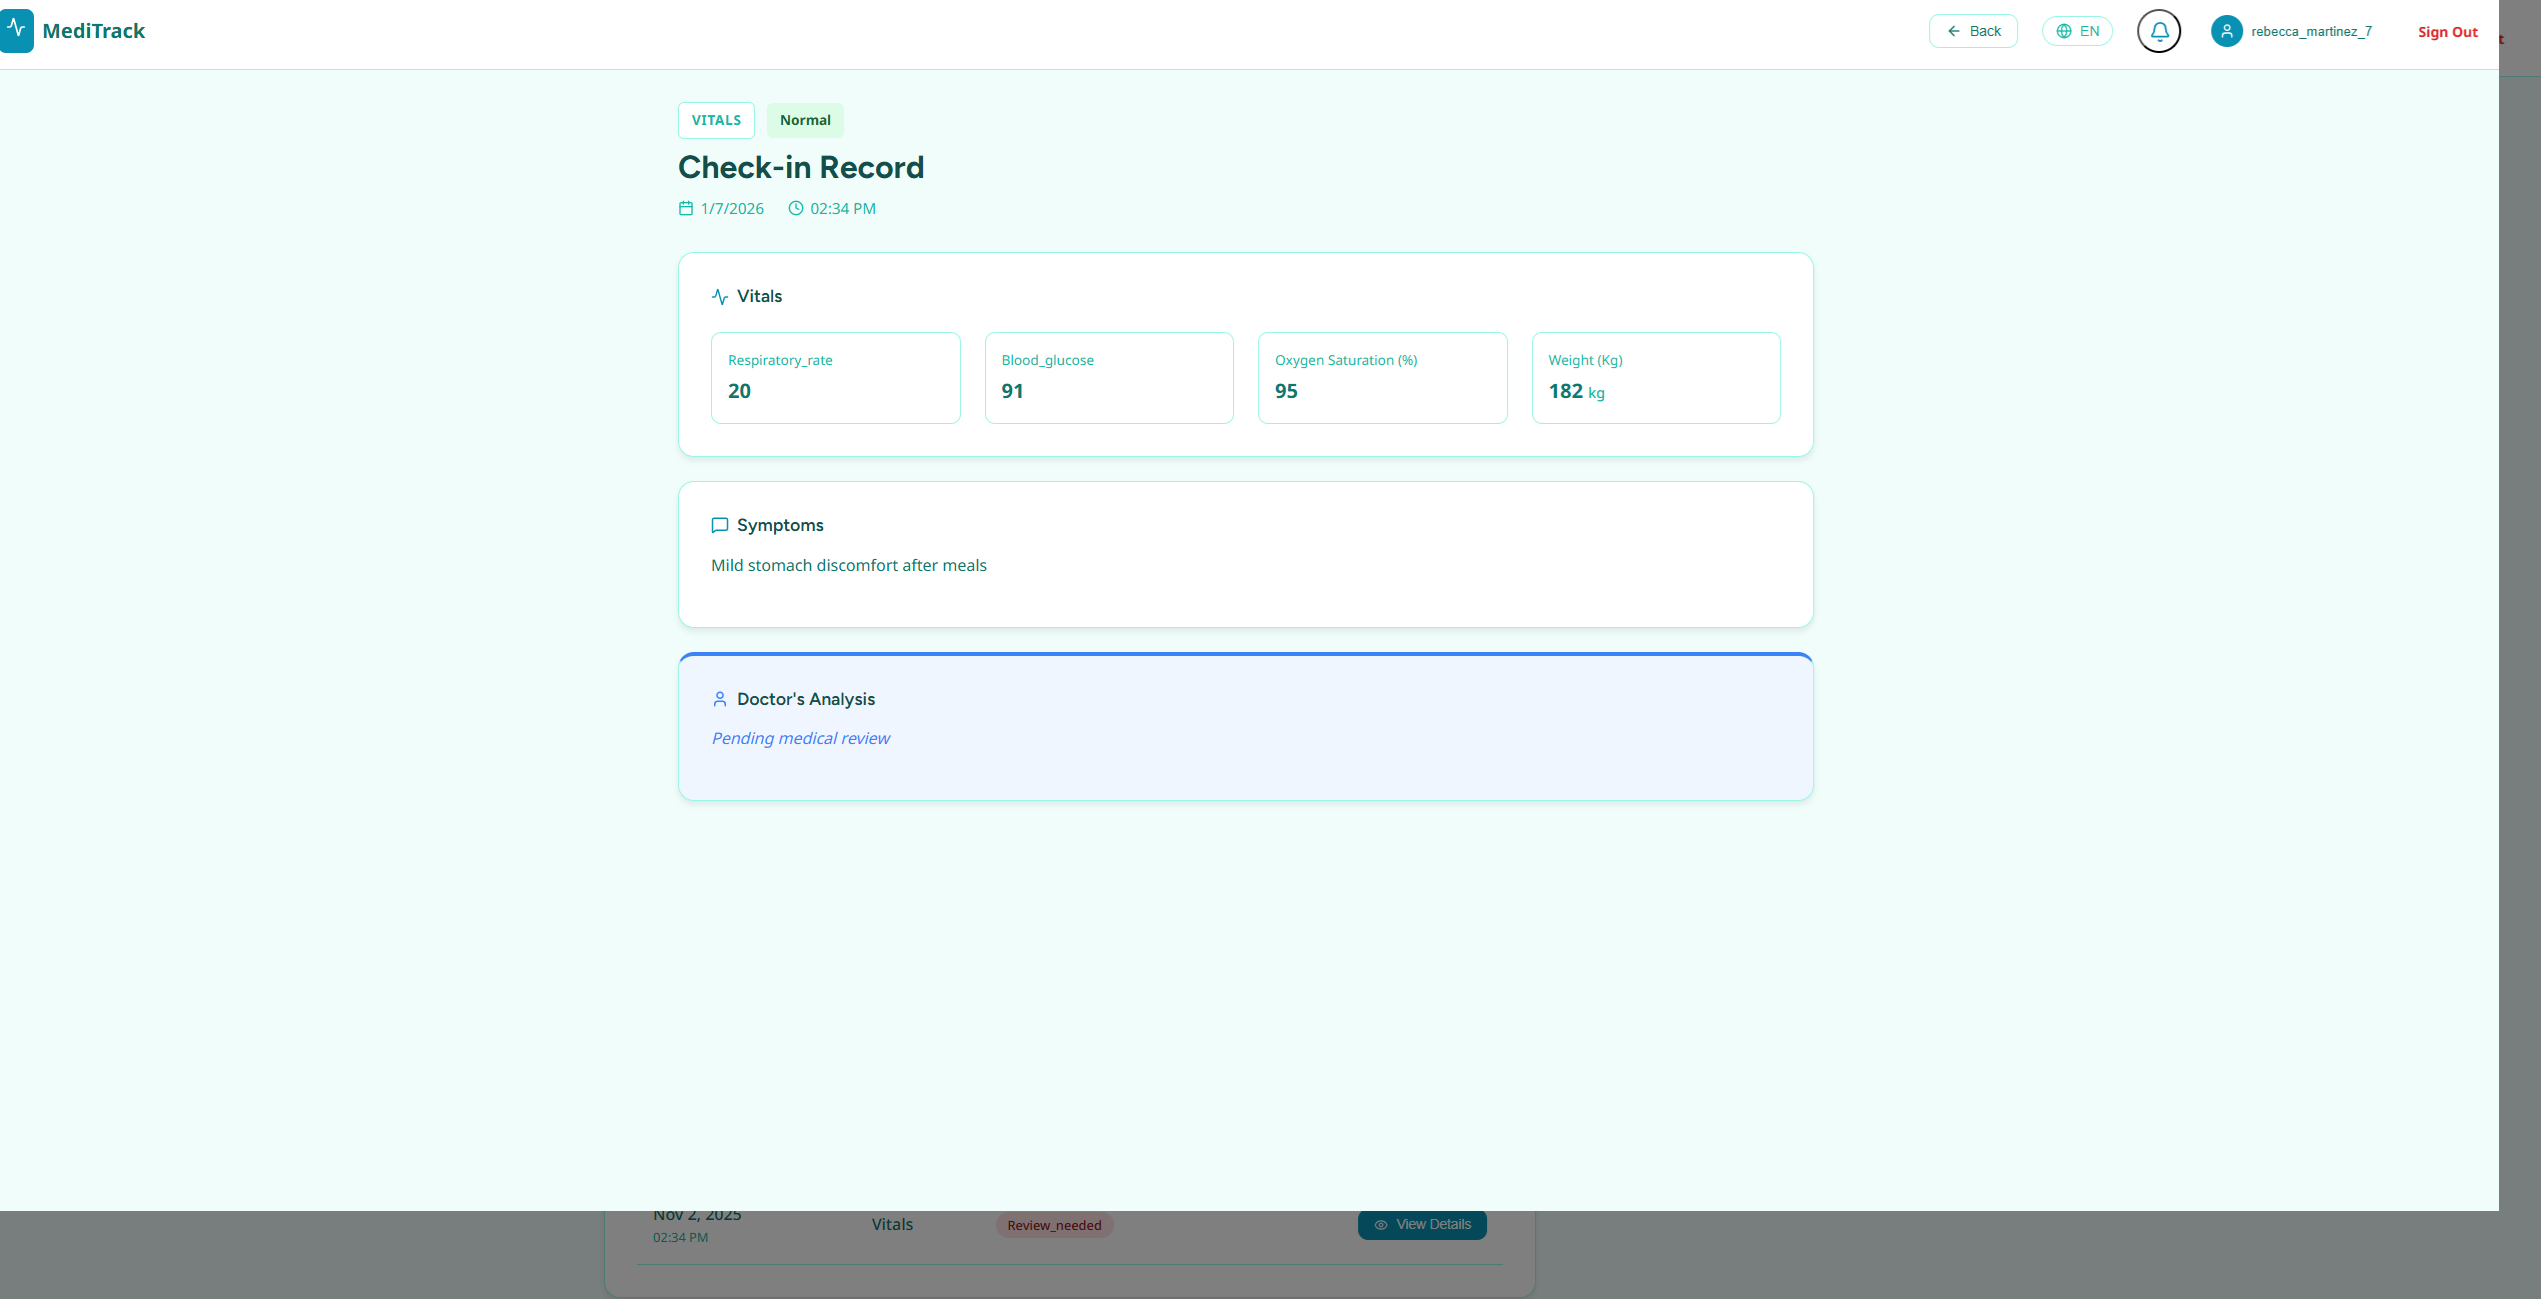Click the clock icon beside 02:34 PM

coord(796,208)
